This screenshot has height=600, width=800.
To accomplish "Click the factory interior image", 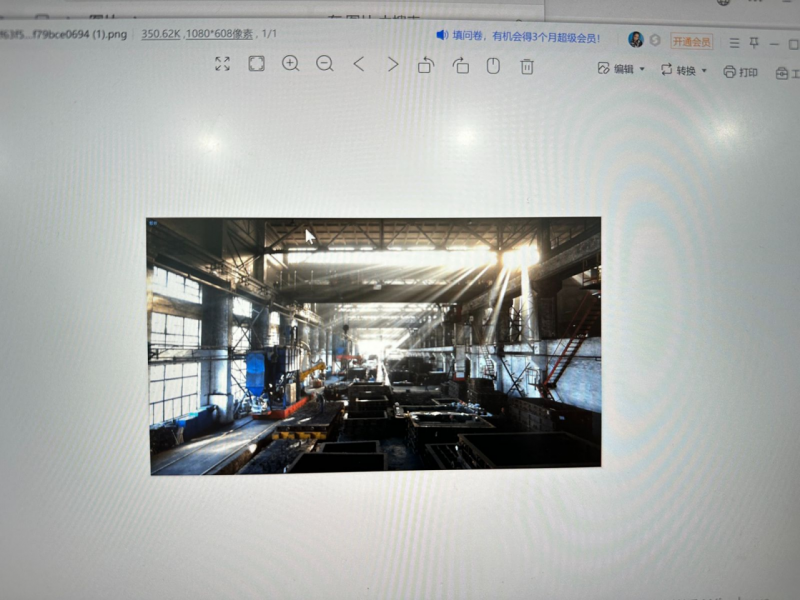I will [374, 345].
